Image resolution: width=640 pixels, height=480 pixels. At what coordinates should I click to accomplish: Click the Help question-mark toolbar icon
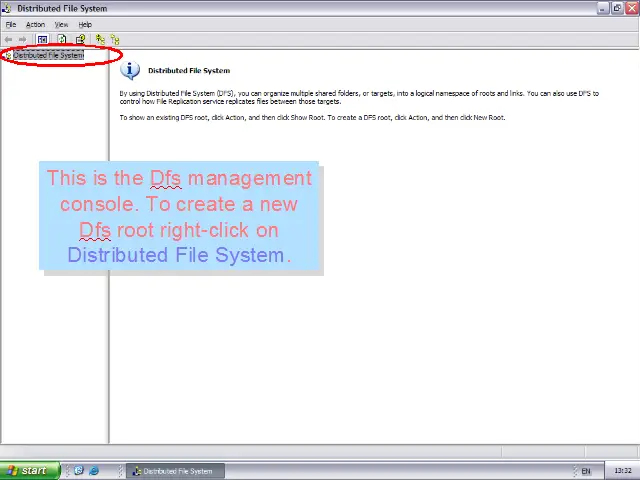point(80,39)
